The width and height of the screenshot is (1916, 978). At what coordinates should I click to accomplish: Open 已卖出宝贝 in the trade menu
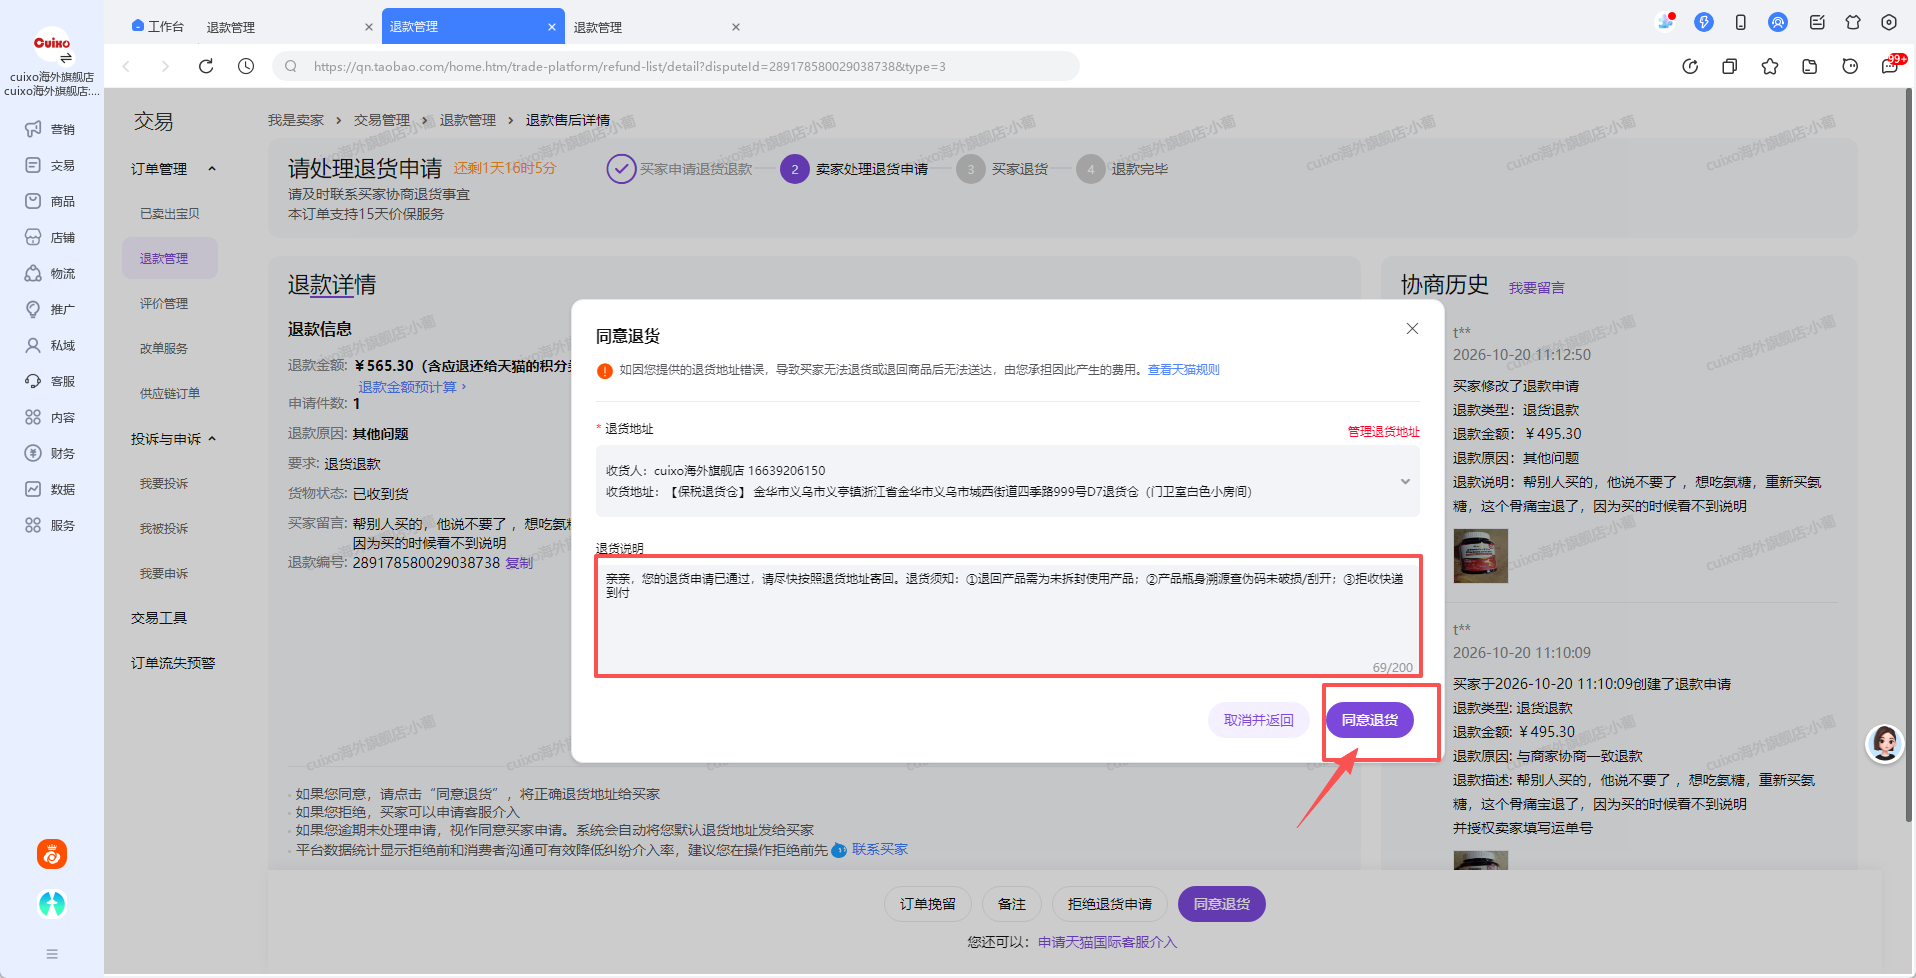tap(170, 214)
